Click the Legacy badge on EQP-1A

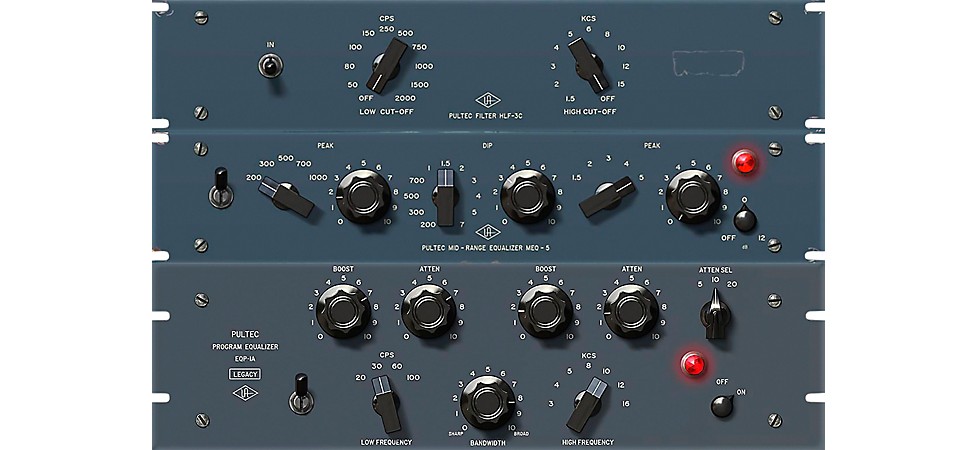pyautogui.click(x=245, y=374)
